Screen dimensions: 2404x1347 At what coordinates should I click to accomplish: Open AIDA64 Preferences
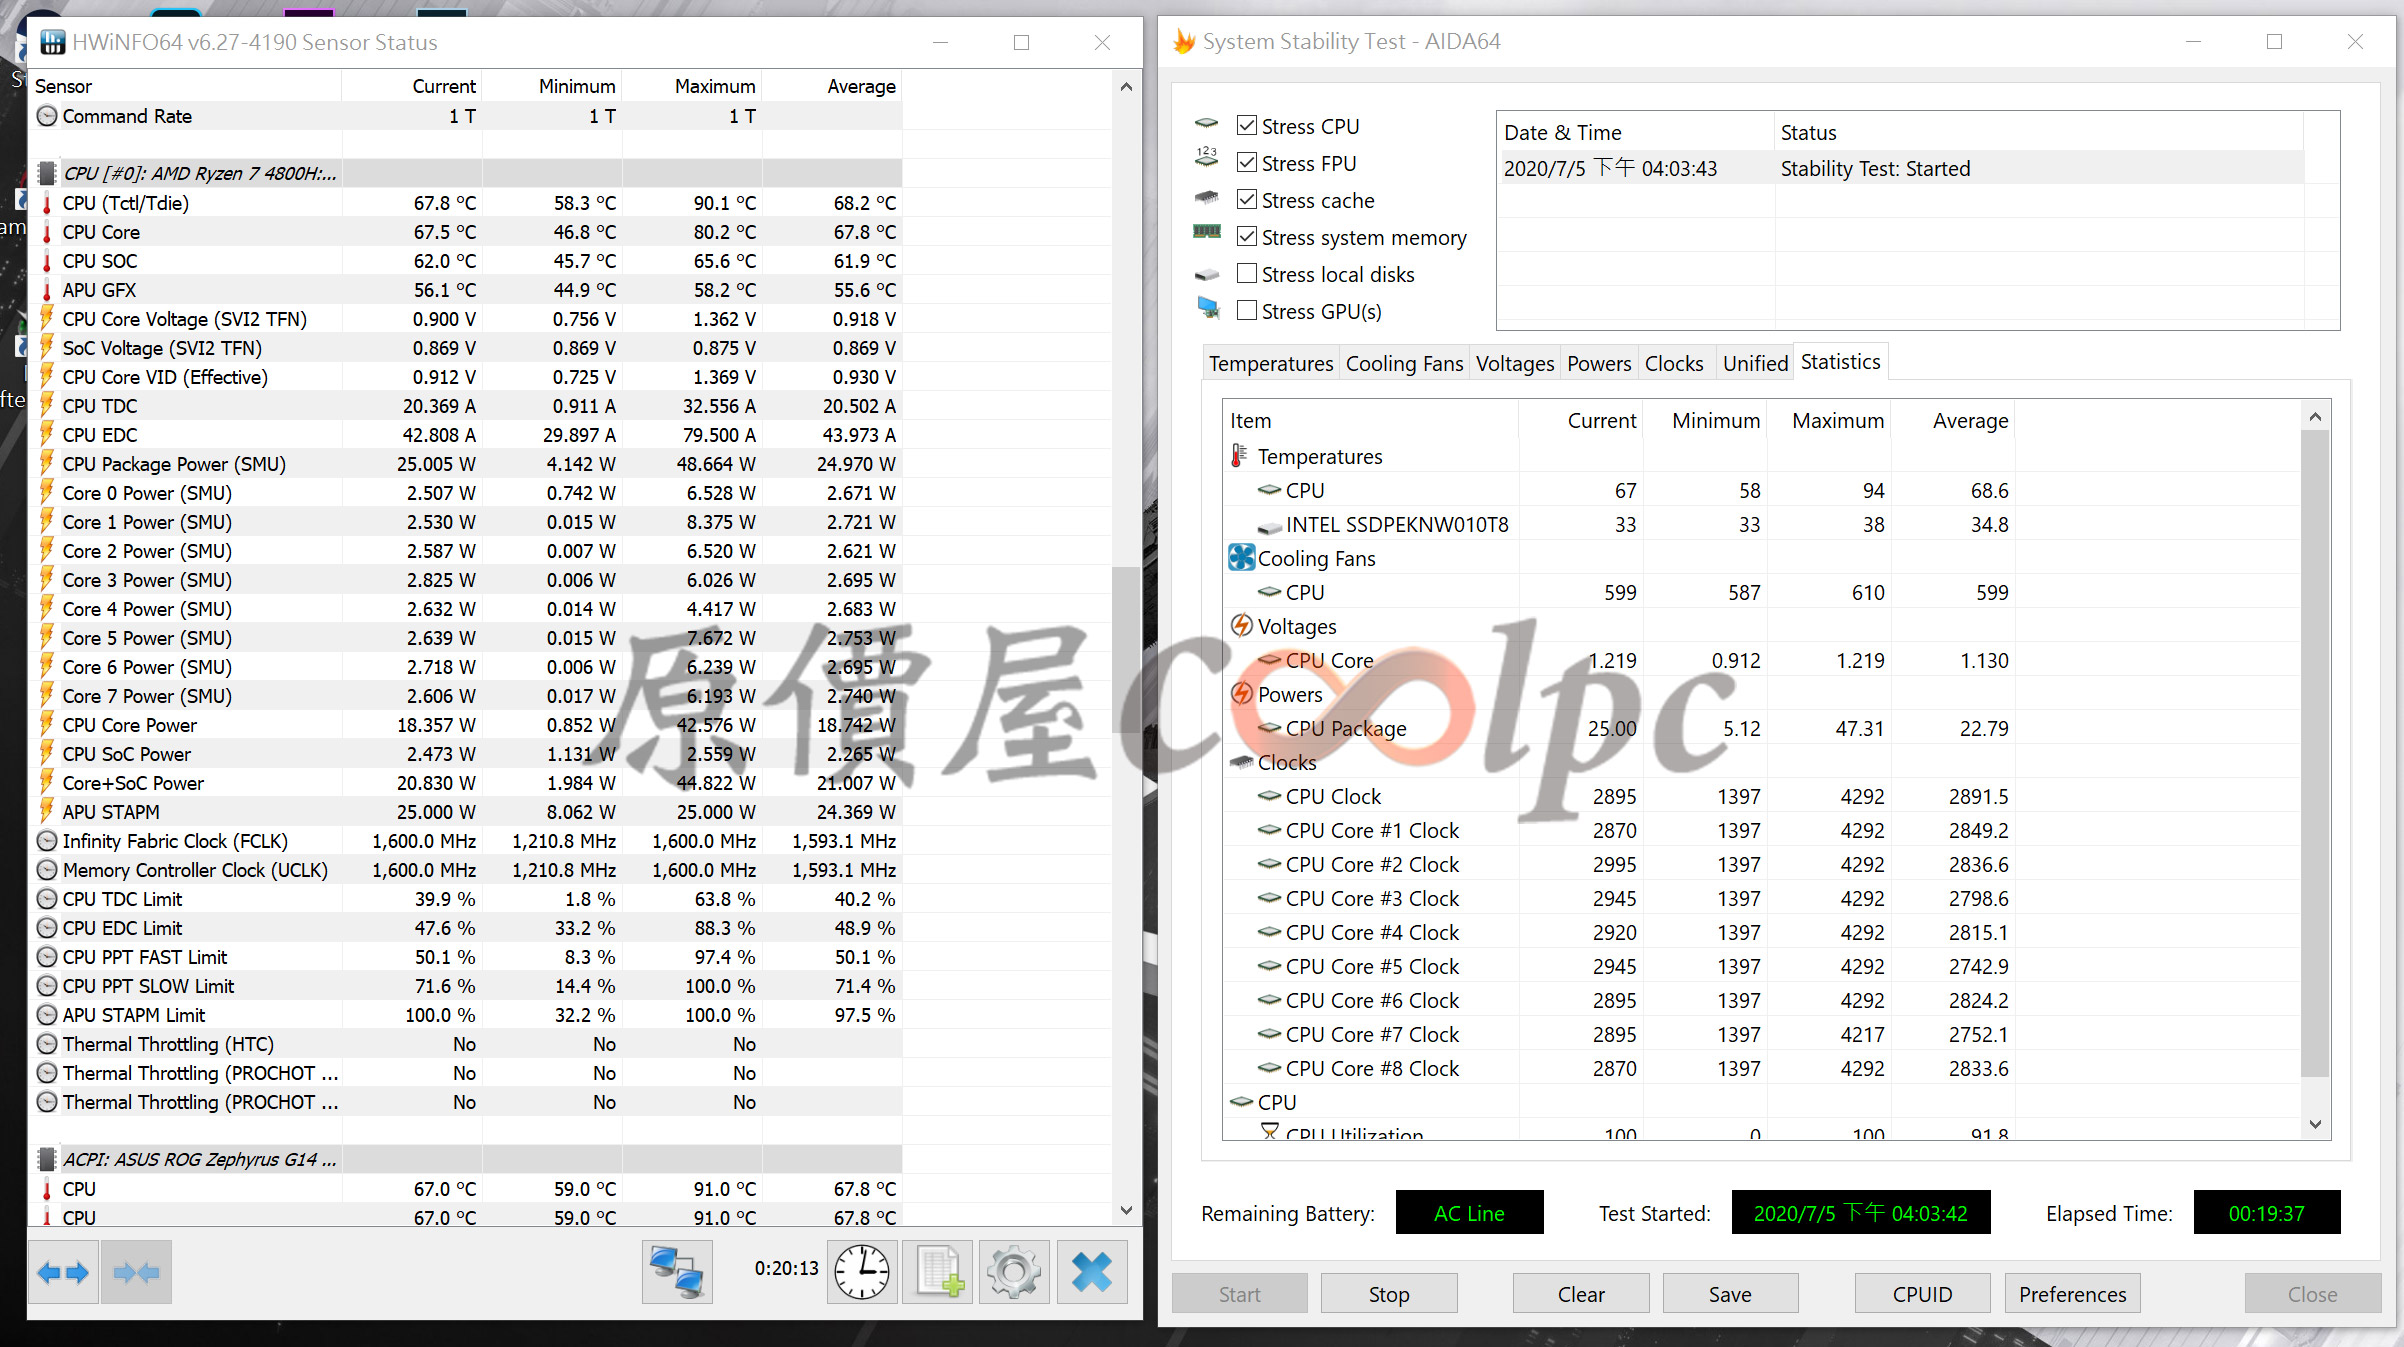2072,1294
